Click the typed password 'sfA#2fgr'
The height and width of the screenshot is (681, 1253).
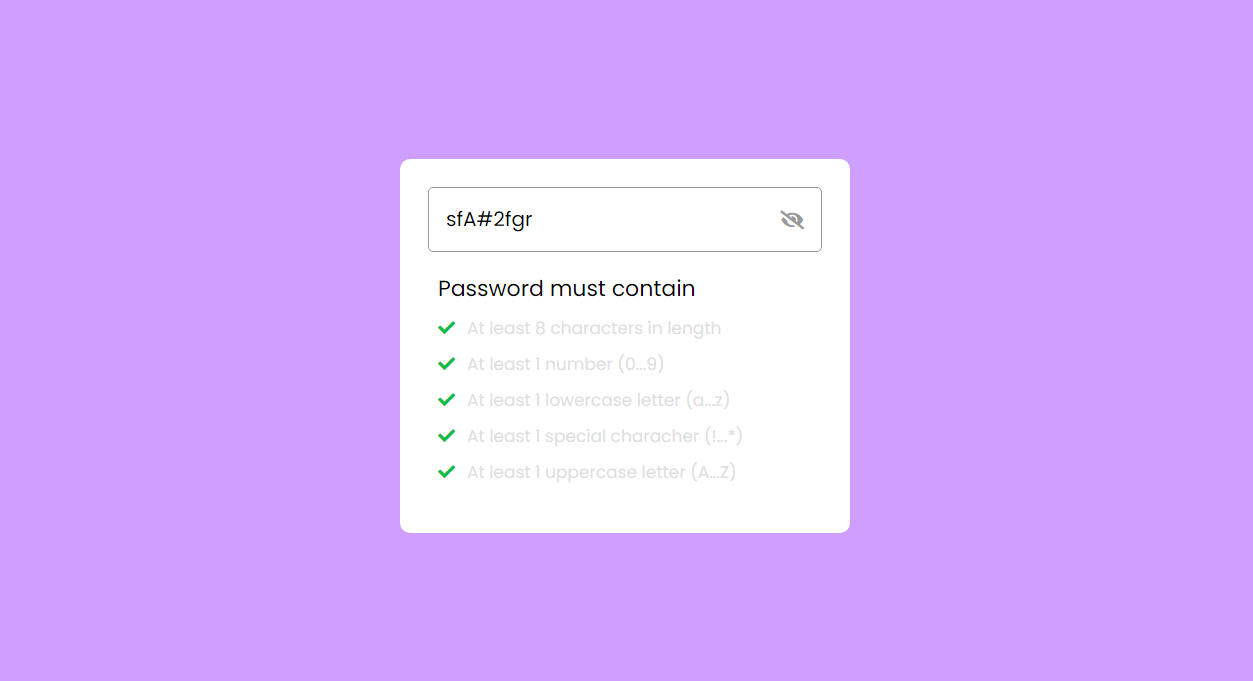[489, 219]
